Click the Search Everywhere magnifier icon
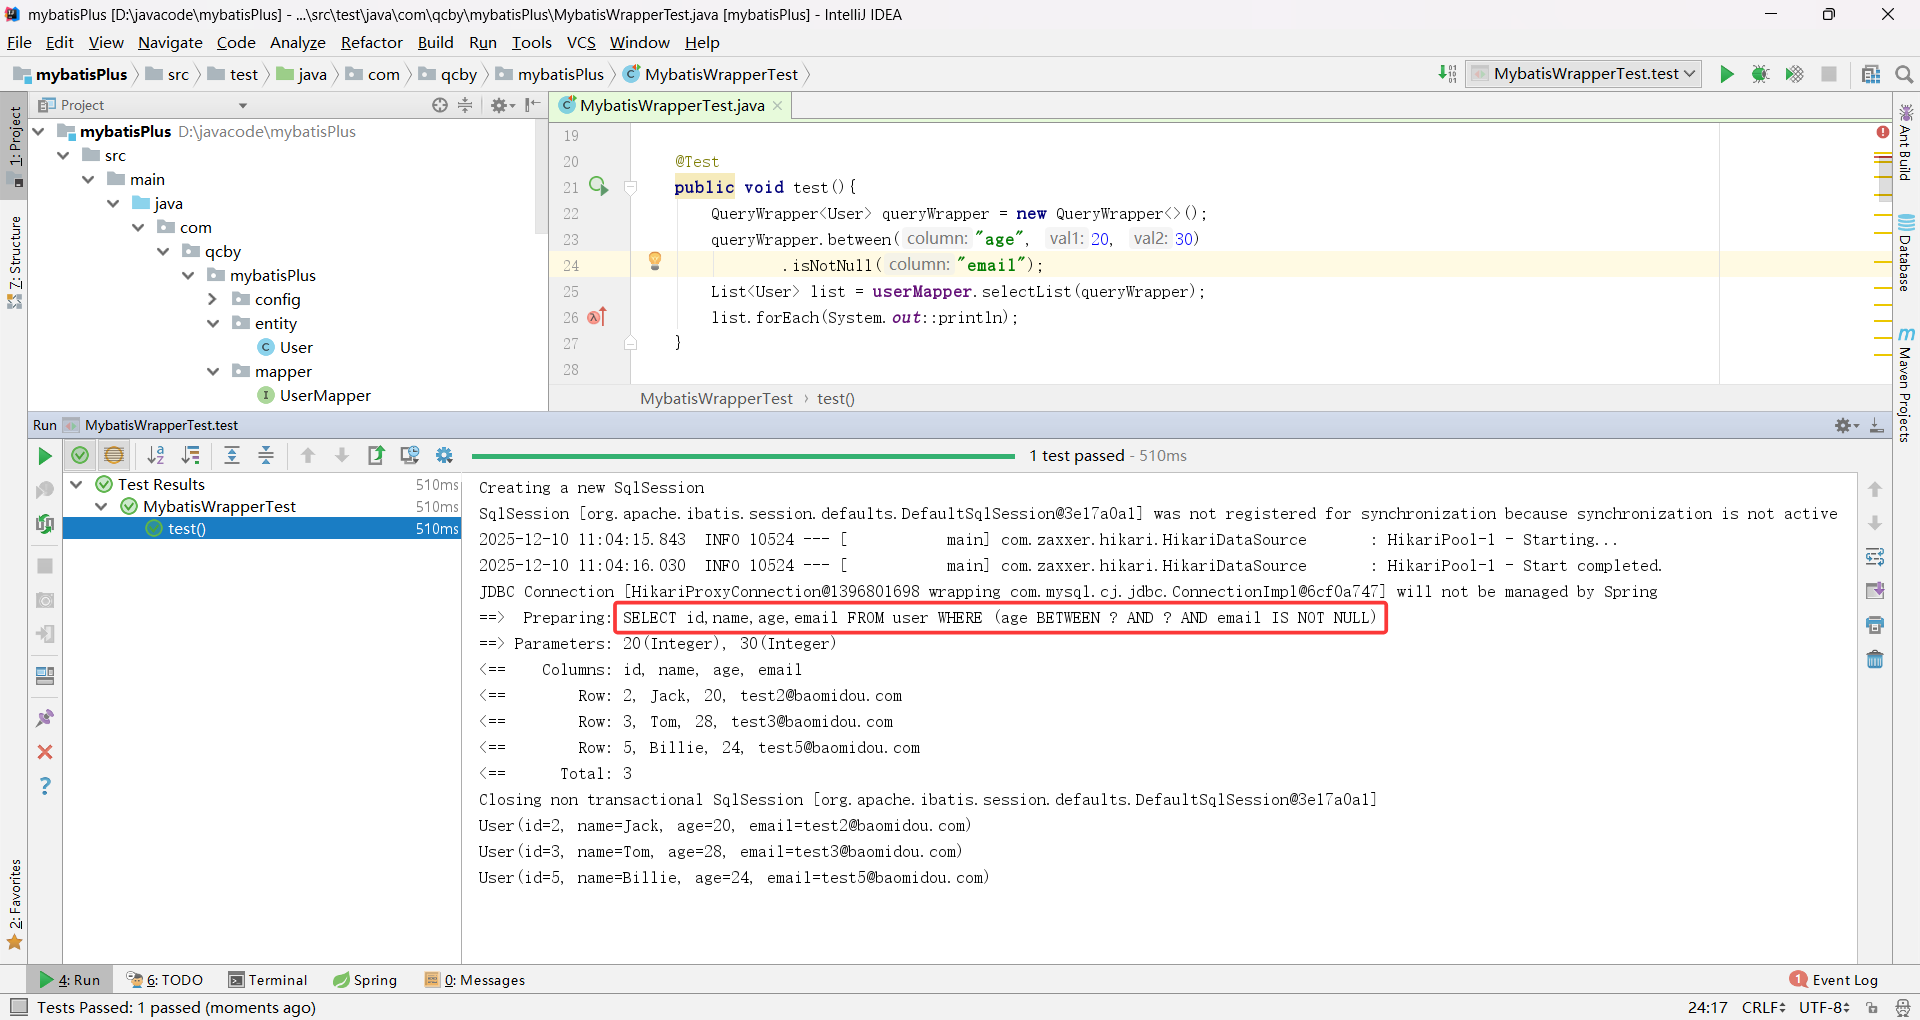The image size is (1920, 1020). (x=1904, y=74)
